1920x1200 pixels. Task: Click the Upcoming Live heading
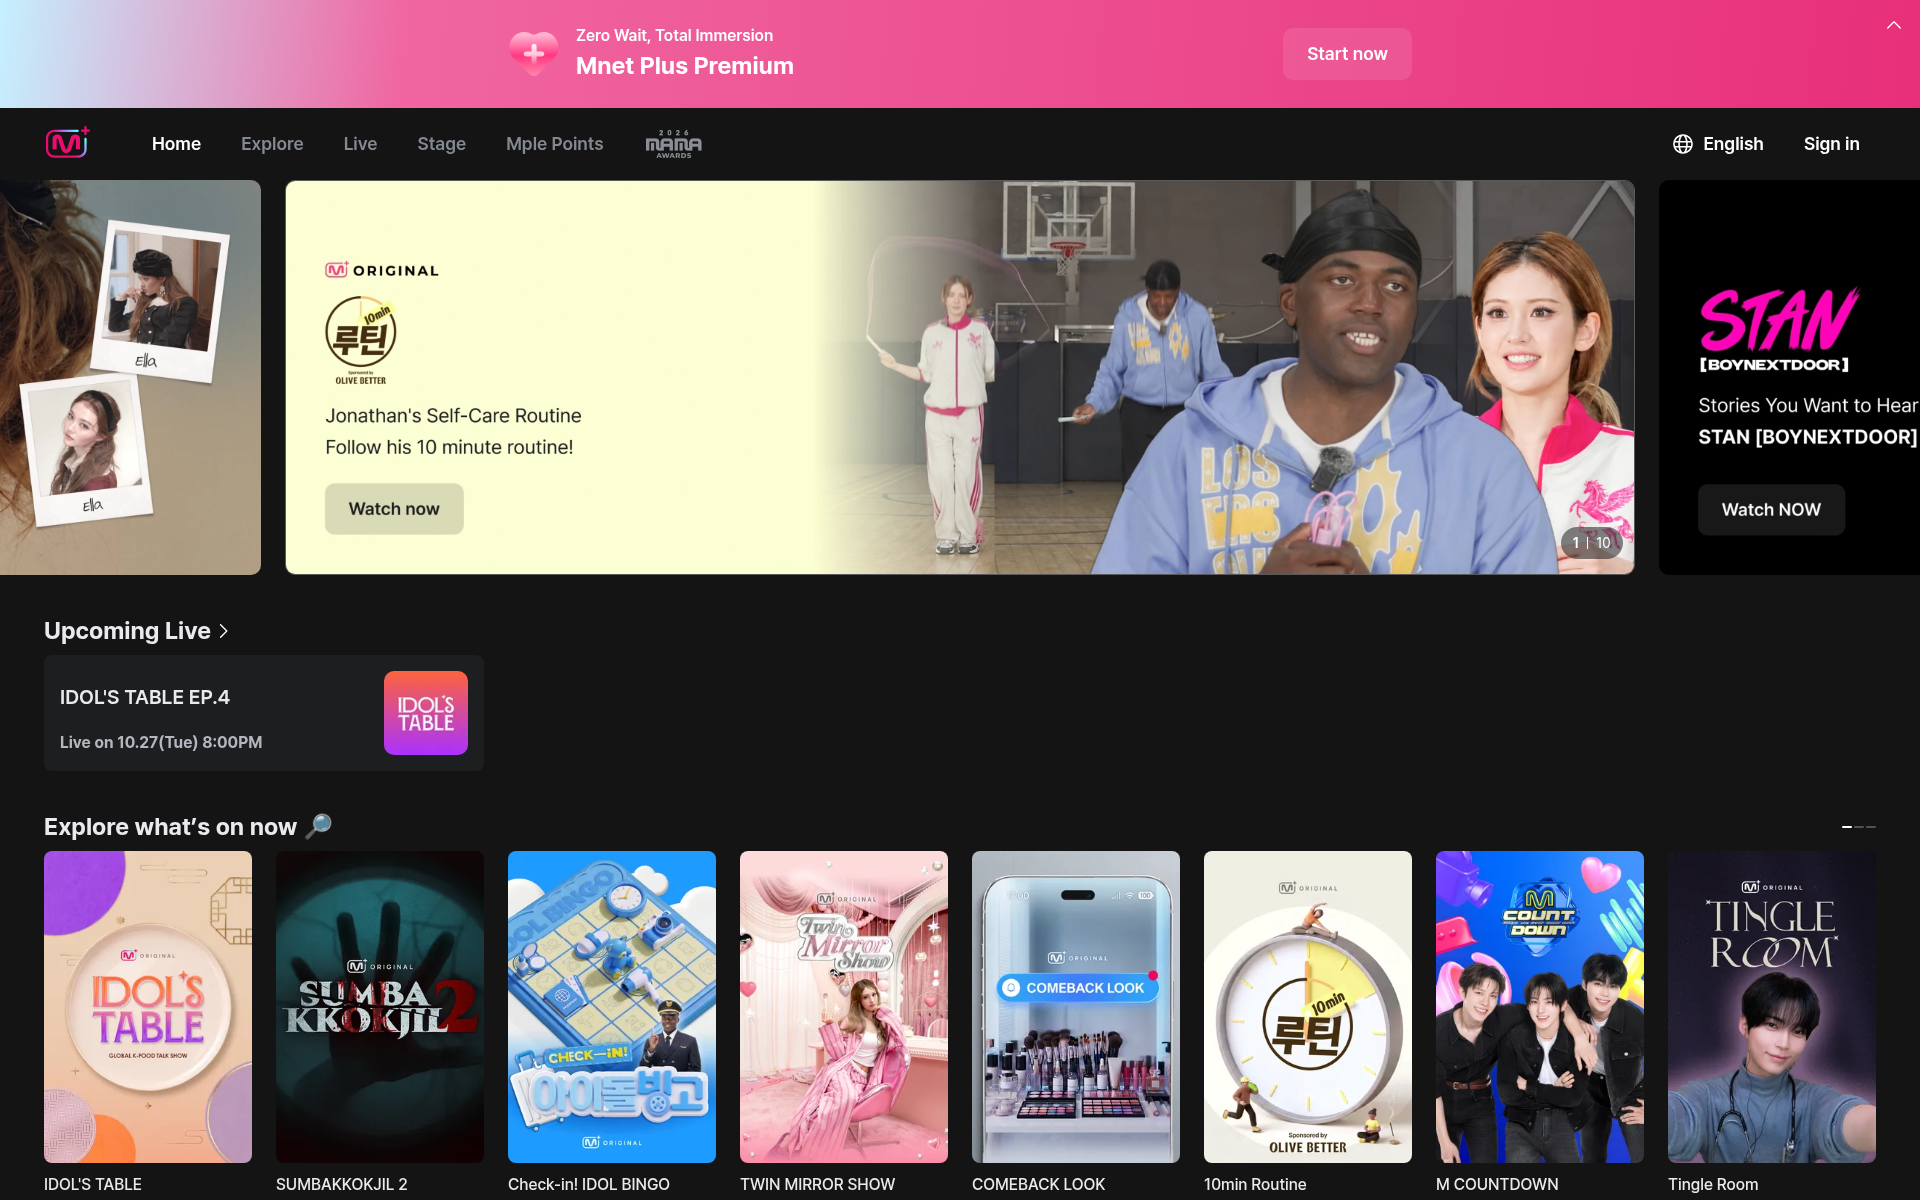coord(127,631)
